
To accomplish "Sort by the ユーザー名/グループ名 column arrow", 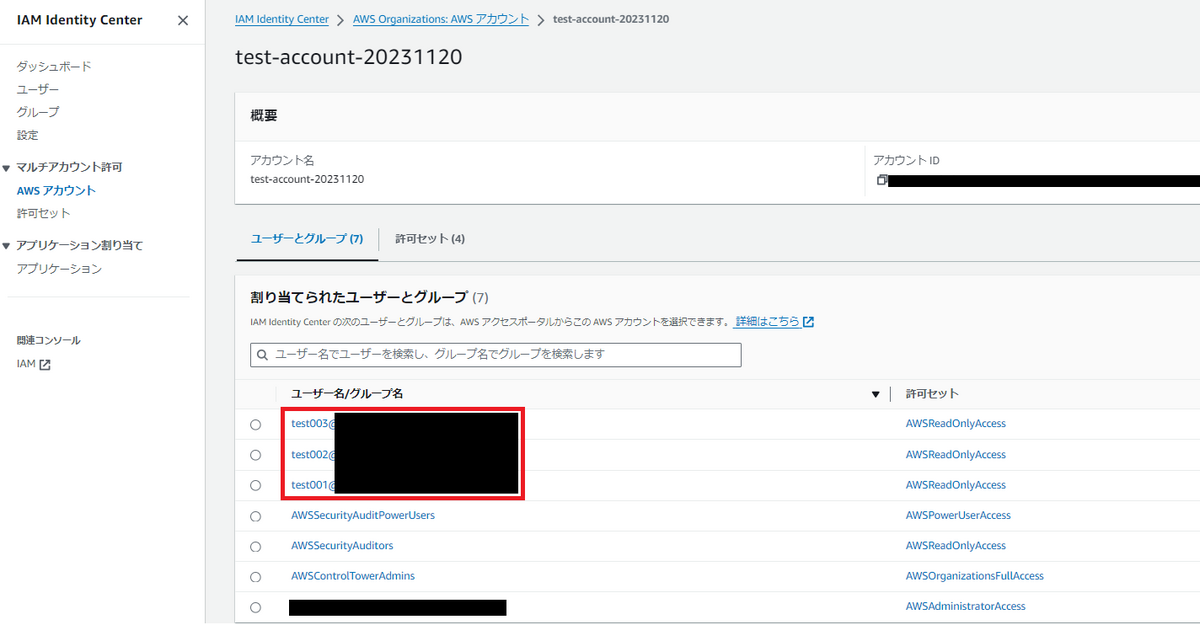I will [876, 394].
